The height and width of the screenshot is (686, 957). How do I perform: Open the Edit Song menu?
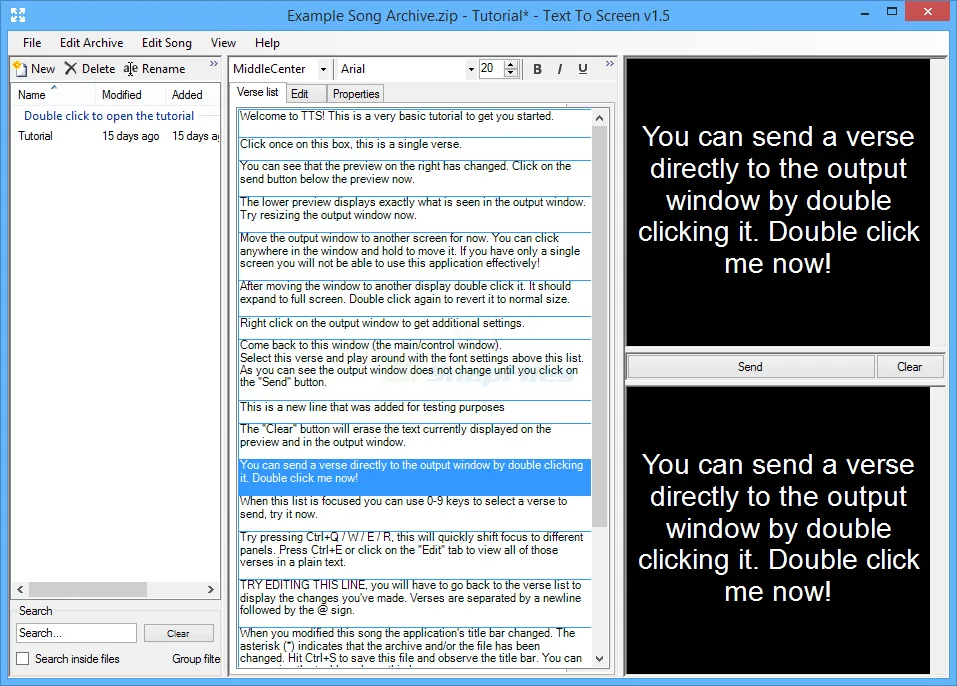(x=167, y=43)
